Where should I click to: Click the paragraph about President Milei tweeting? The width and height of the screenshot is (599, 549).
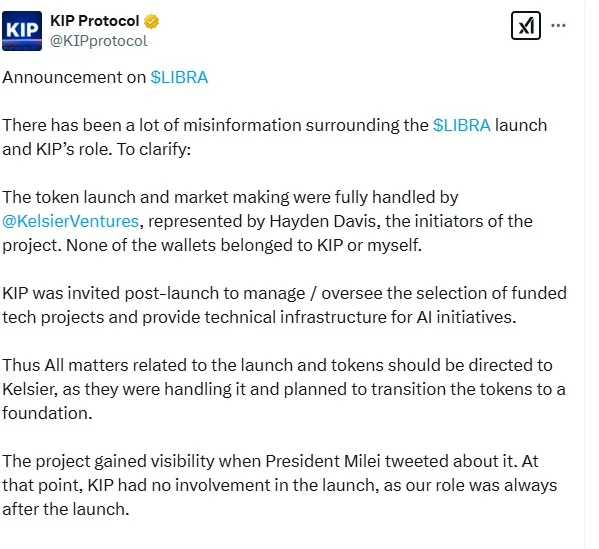click(280, 485)
